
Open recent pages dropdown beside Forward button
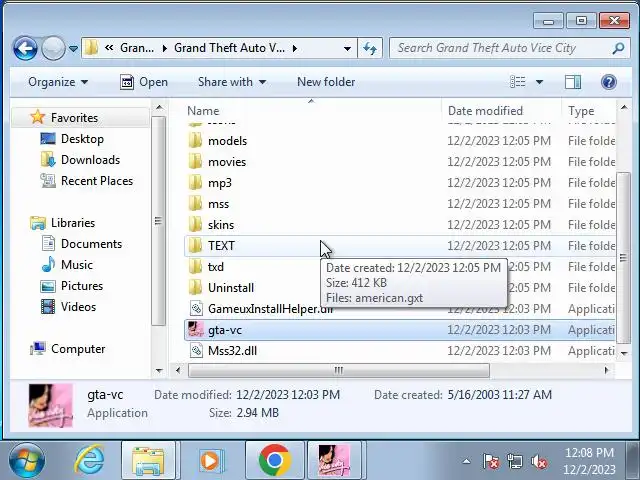click(73, 49)
